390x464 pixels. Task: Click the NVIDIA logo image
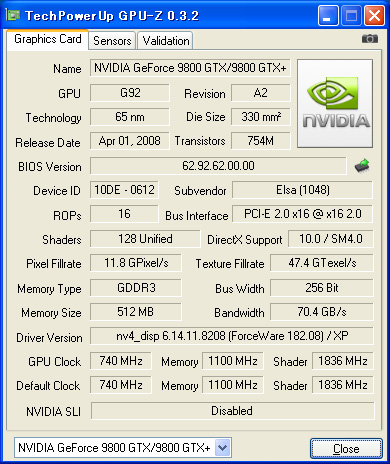[335, 104]
